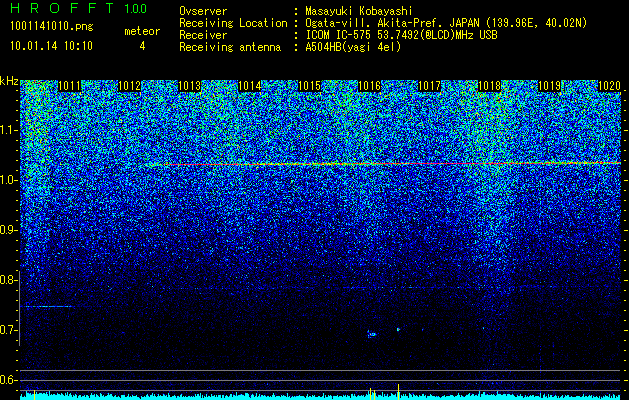
Task: Click the date stamp 10.01.14 10:10
Action: pos(51,46)
